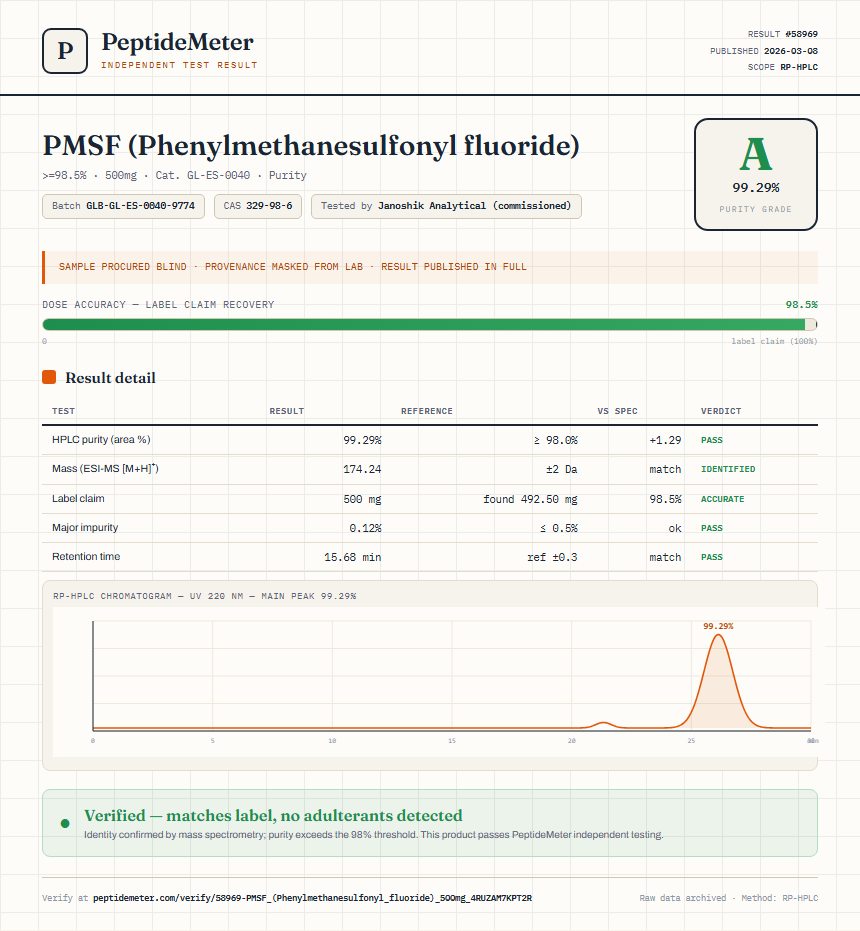This screenshot has height=931, width=860.
Task: Click PASS verdict in Major impurity row
Action: pyautogui.click(x=712, y=528)
